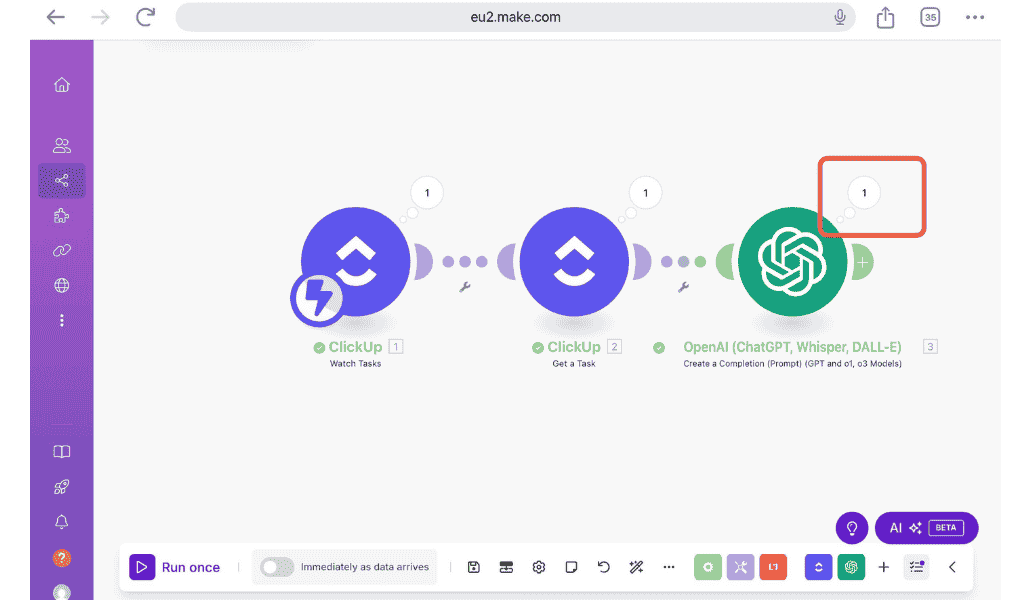Select the ClickUp Get a Task module

pyautogui.click(x=574, y=261)
